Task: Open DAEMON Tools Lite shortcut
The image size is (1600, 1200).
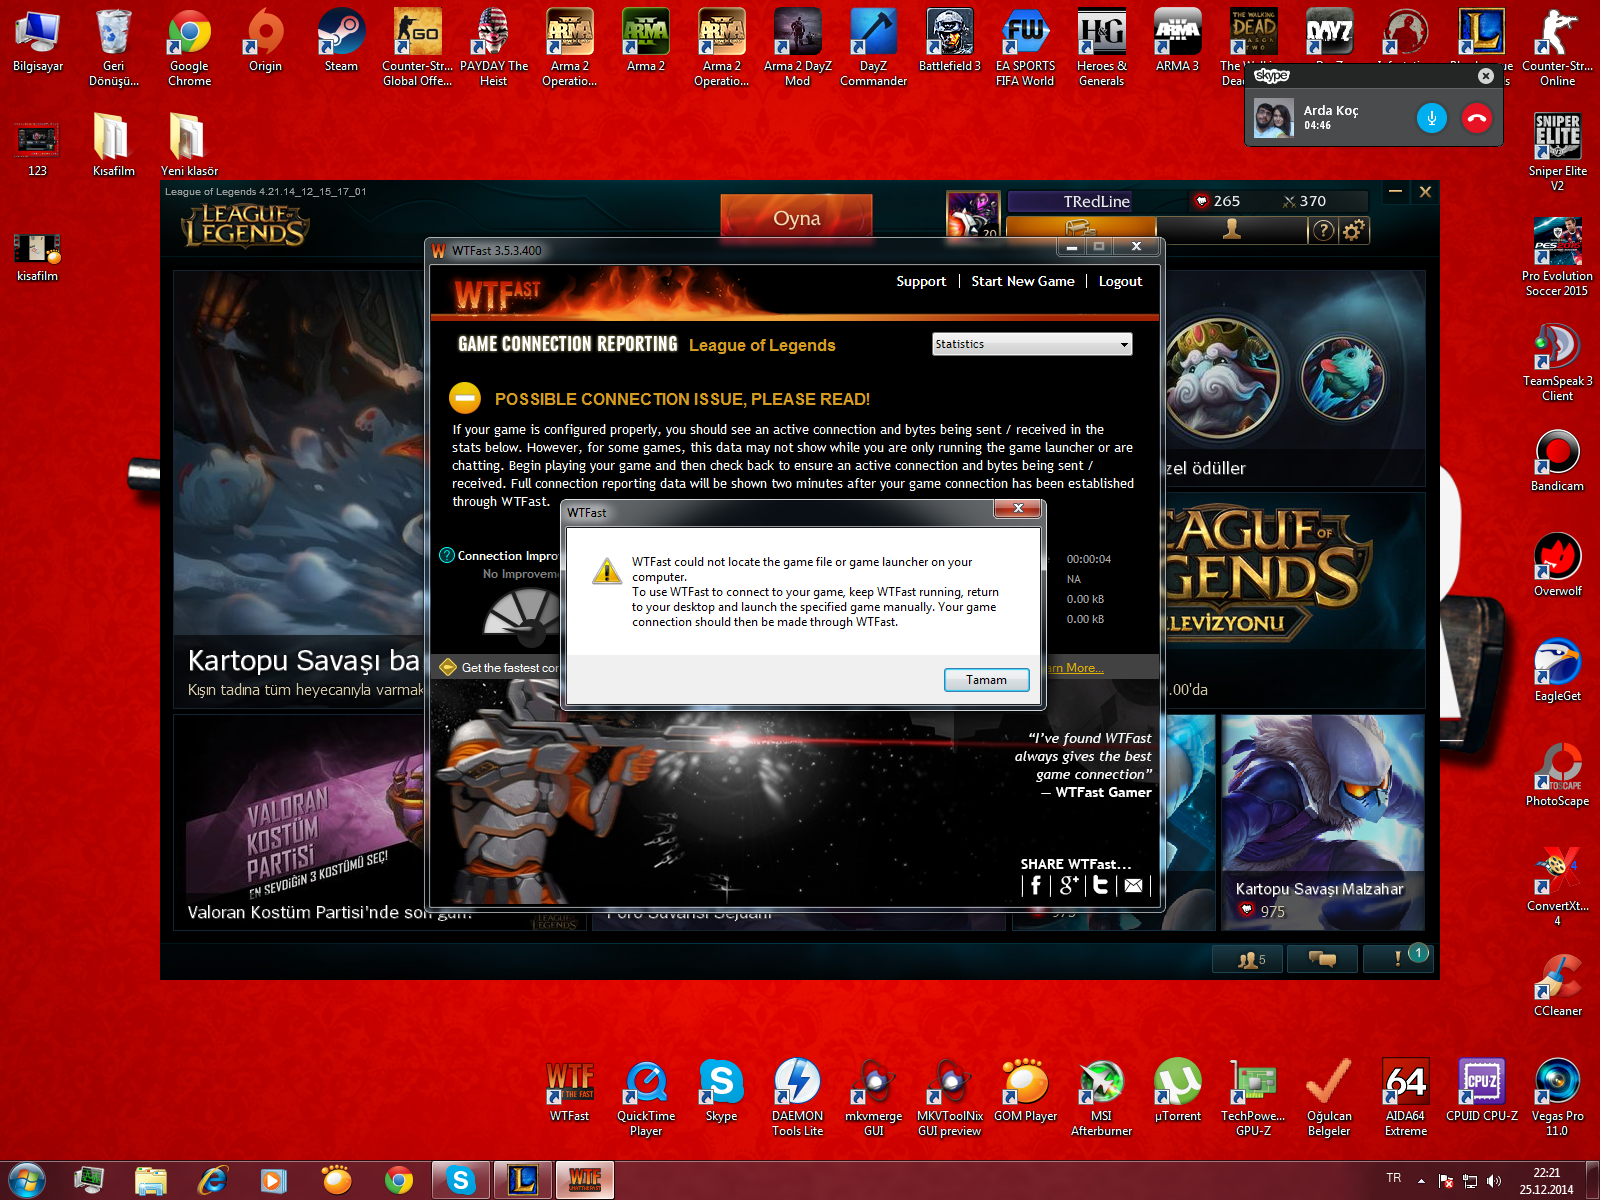Action: [797, 1098]
